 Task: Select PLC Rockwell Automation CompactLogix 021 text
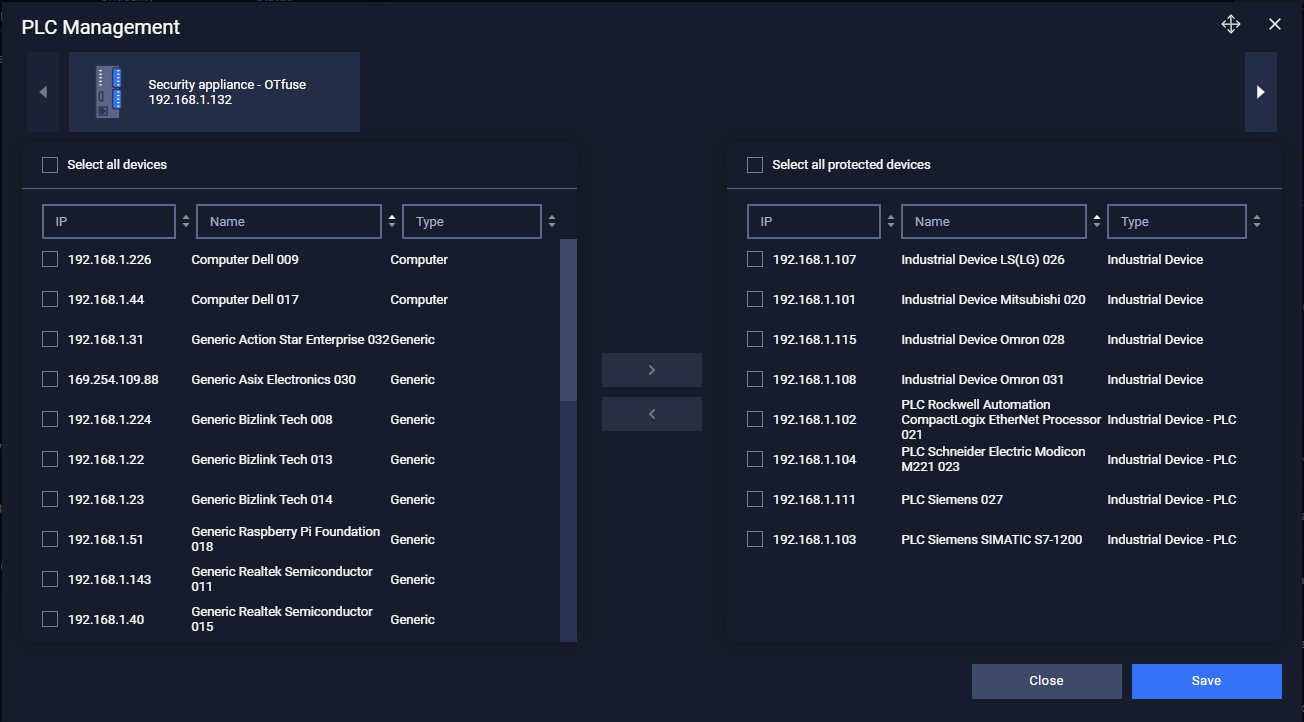coord(1001,420)
